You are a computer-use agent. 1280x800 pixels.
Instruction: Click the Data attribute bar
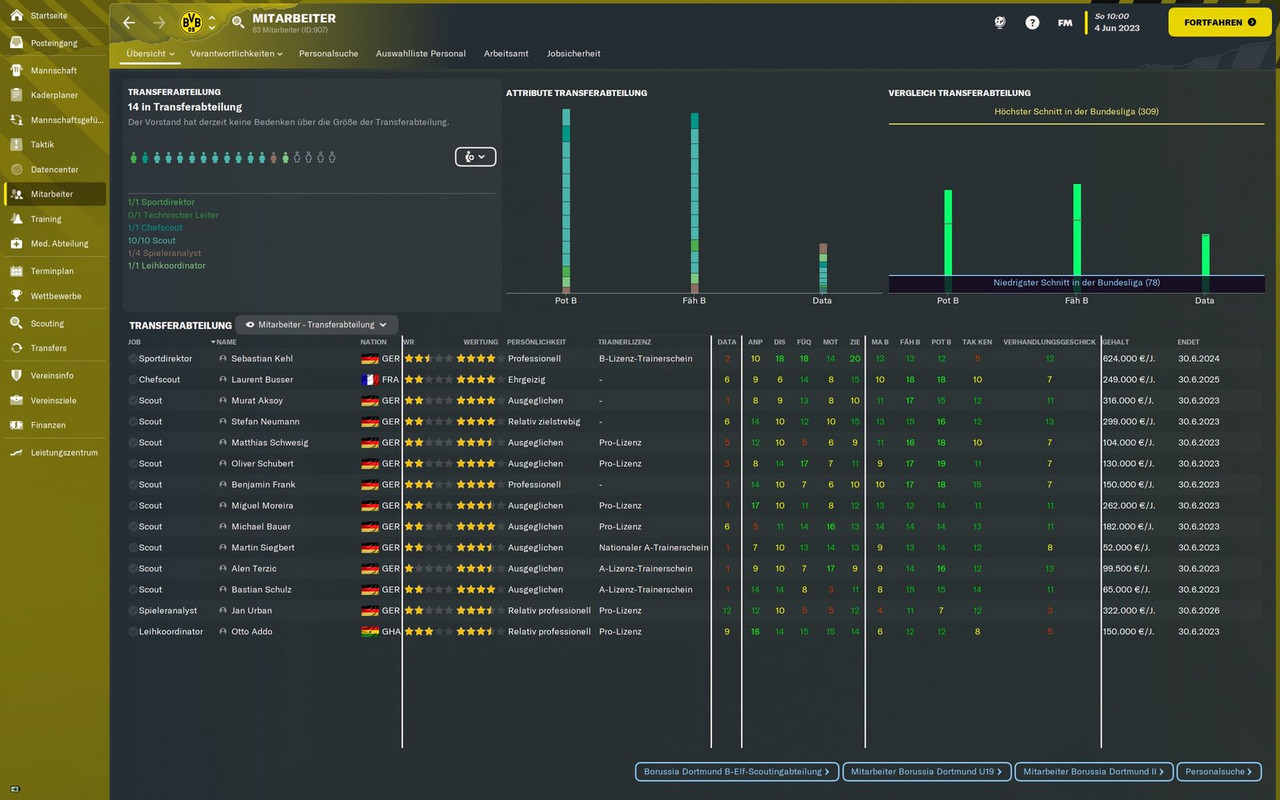(823, 268)
